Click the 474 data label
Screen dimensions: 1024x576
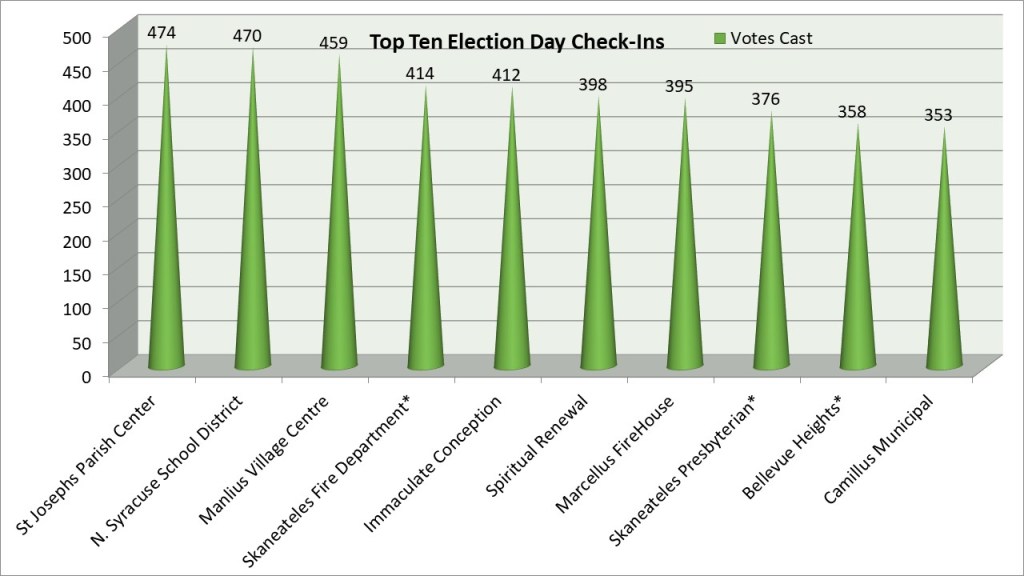pos(161,33)
